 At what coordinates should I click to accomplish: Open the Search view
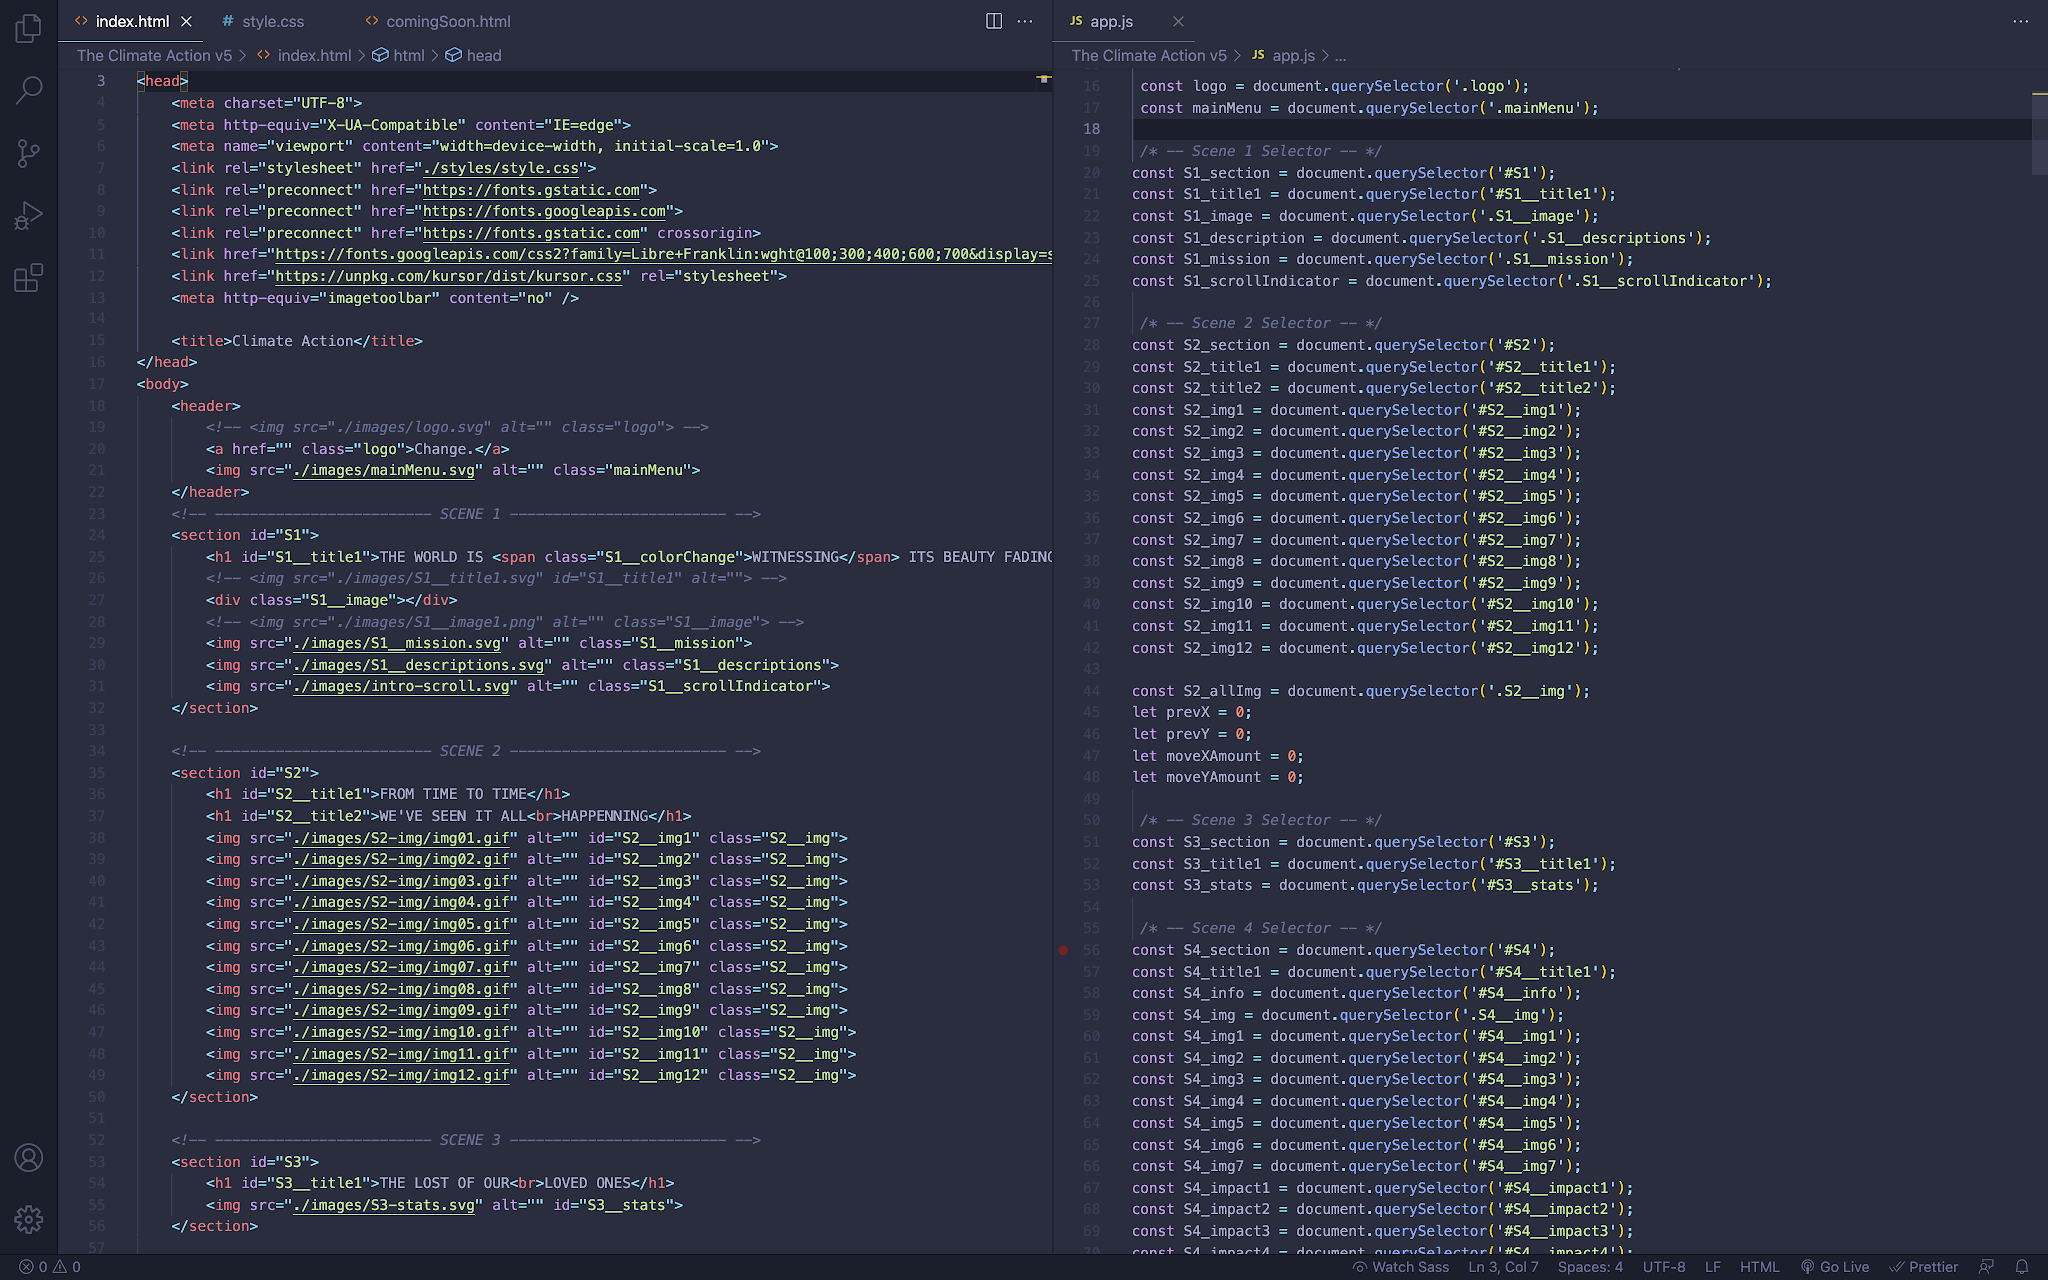click(29, 90)
